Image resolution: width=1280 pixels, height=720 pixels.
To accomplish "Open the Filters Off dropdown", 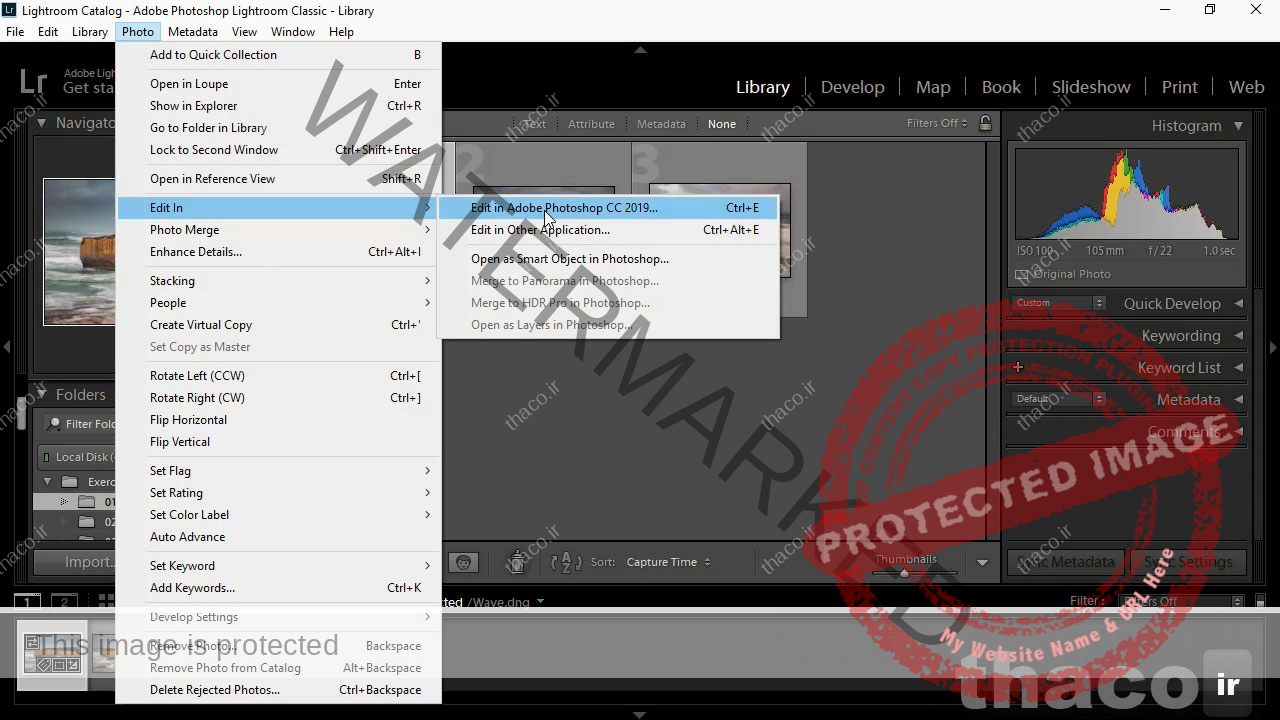I will [x=937, y=123].
